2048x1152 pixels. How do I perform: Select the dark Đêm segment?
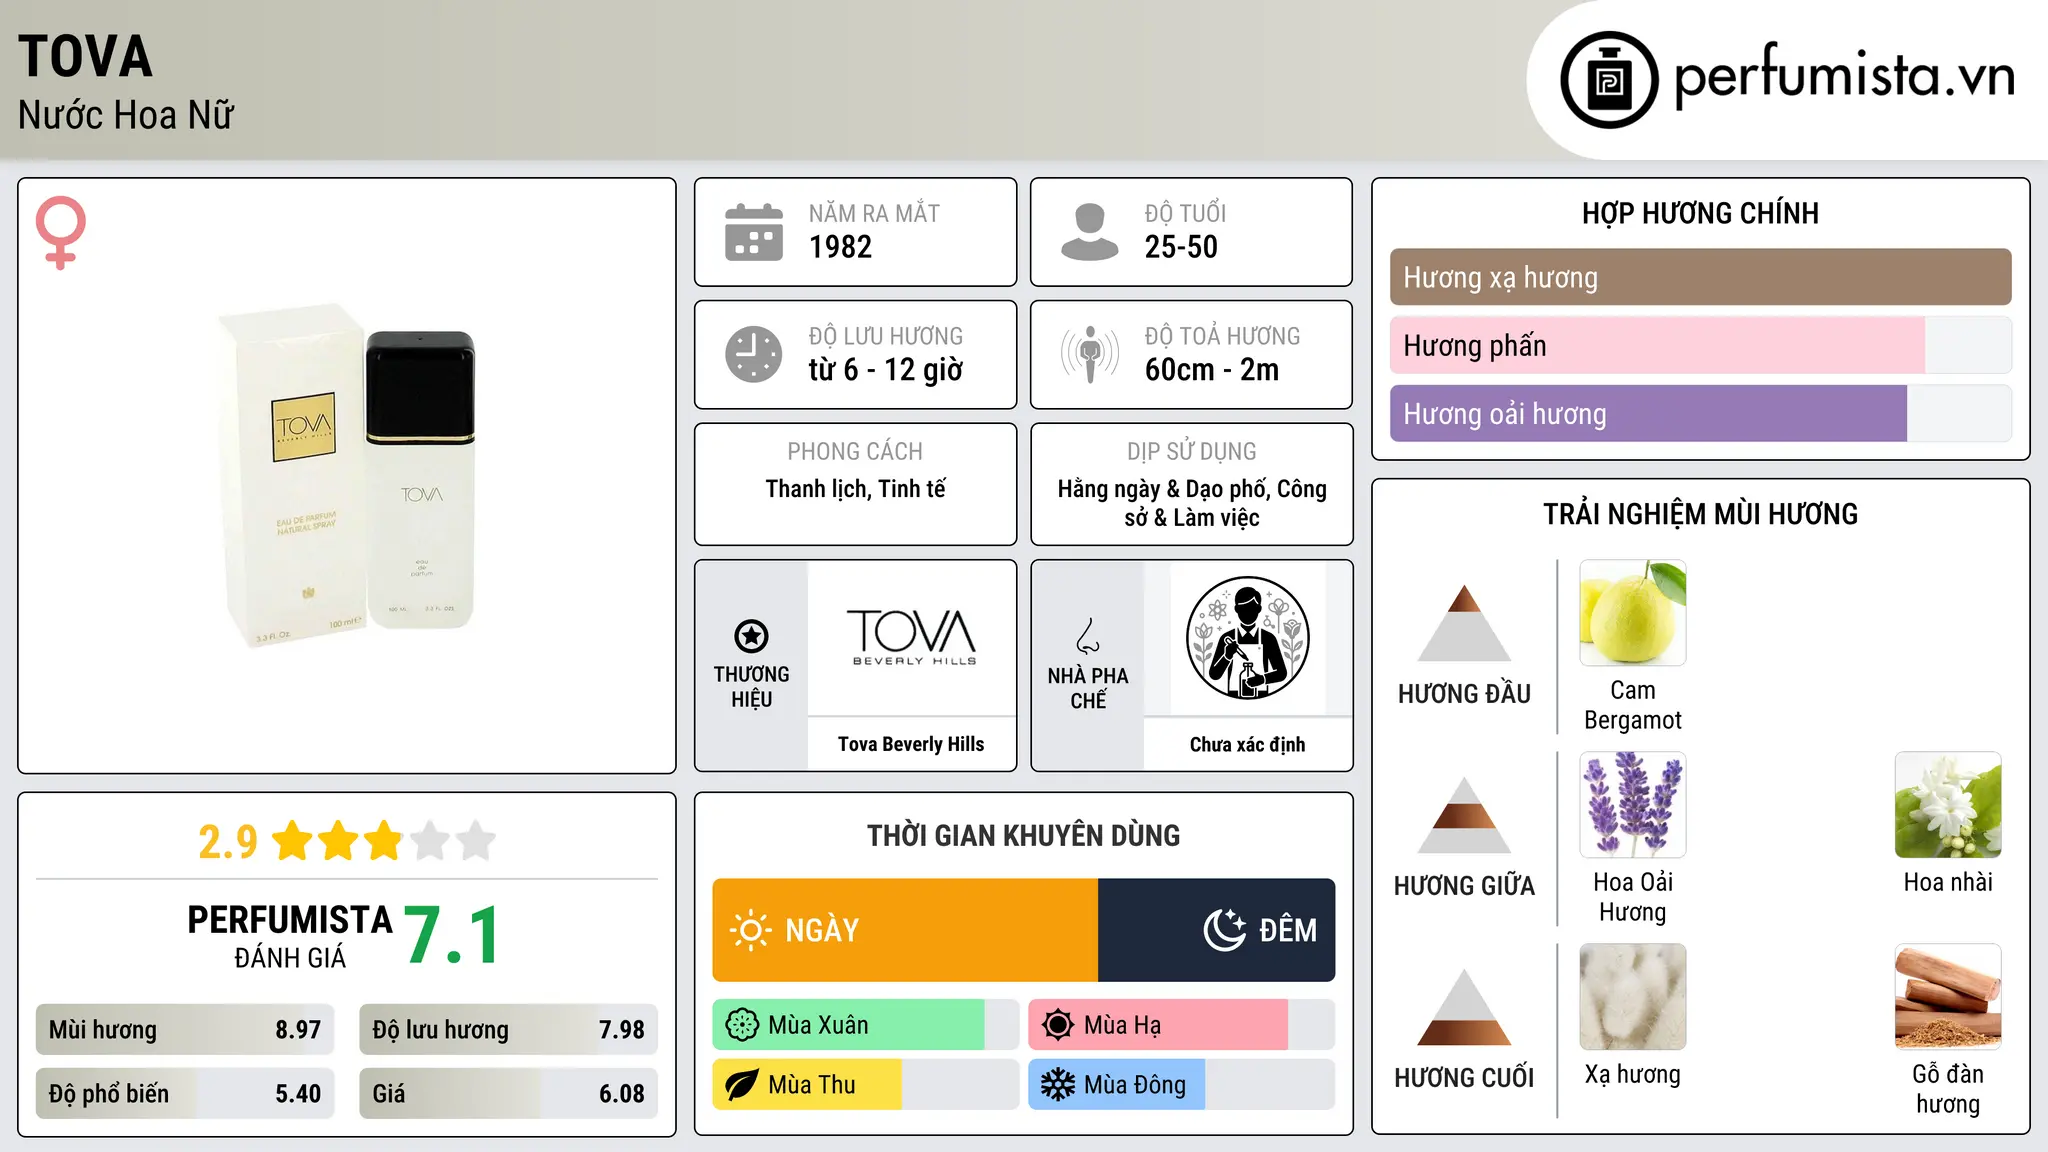[1216, 930]
